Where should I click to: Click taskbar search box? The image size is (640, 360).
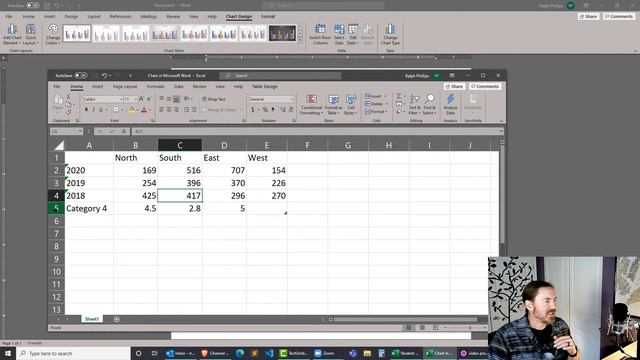[x=73, y=353]
